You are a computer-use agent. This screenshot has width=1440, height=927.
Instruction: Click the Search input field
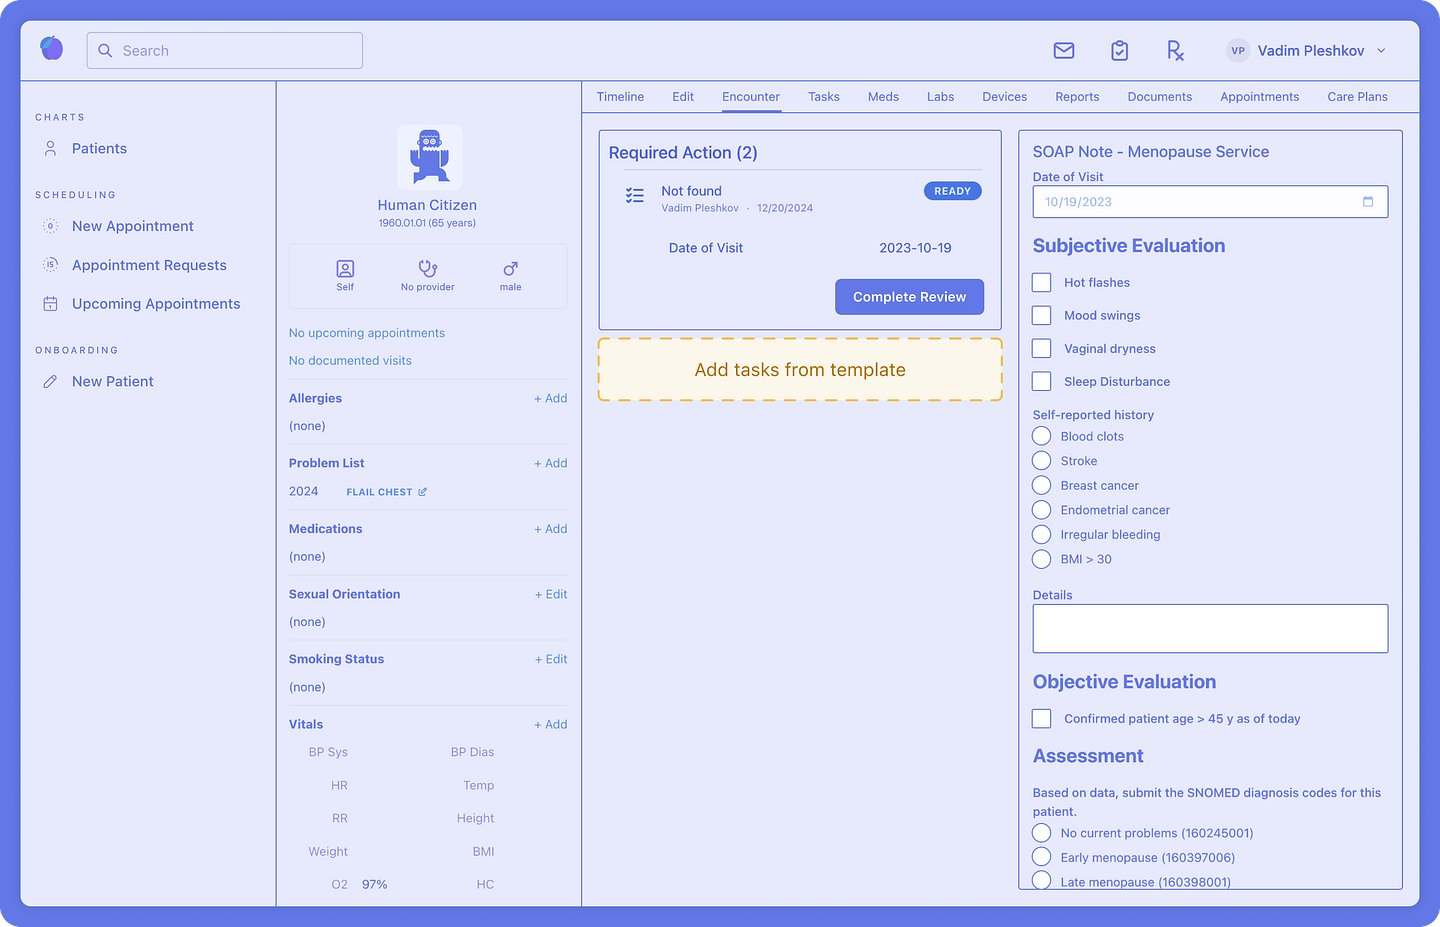click(x=225, y=51)
